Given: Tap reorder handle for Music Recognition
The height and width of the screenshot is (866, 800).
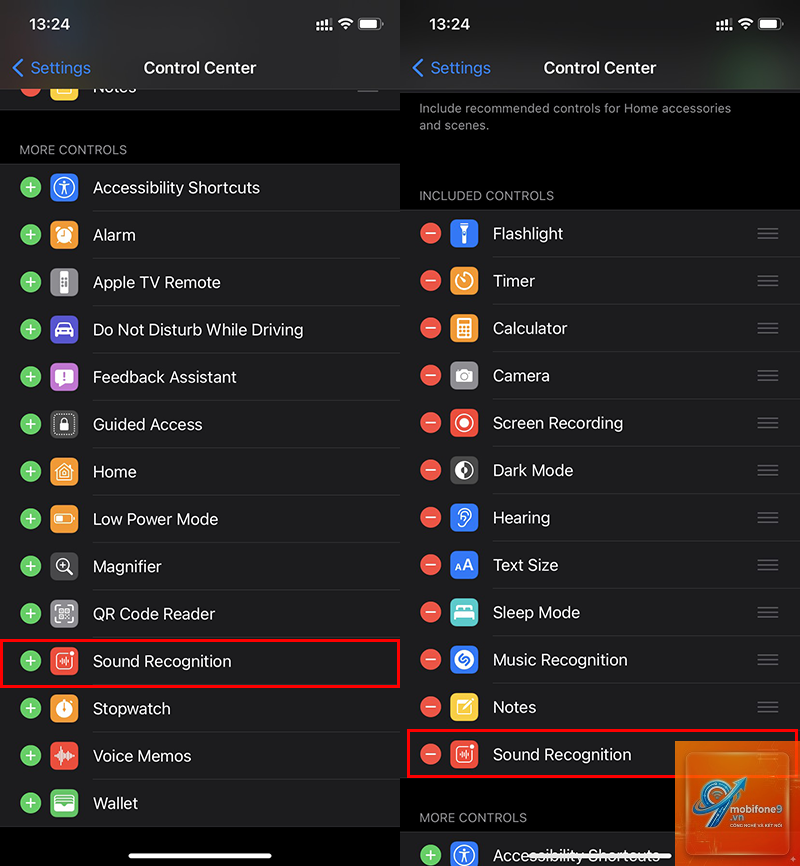Looking at the screenshot, I should (x=768, y=659).
